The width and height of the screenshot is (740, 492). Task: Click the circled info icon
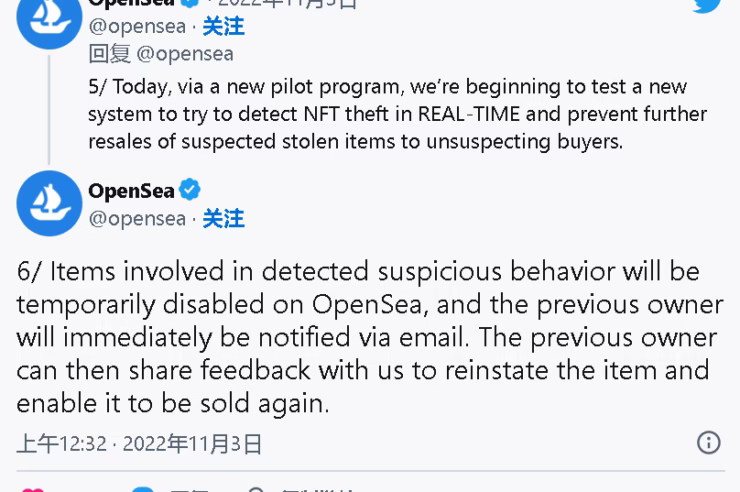pos(708,443)
